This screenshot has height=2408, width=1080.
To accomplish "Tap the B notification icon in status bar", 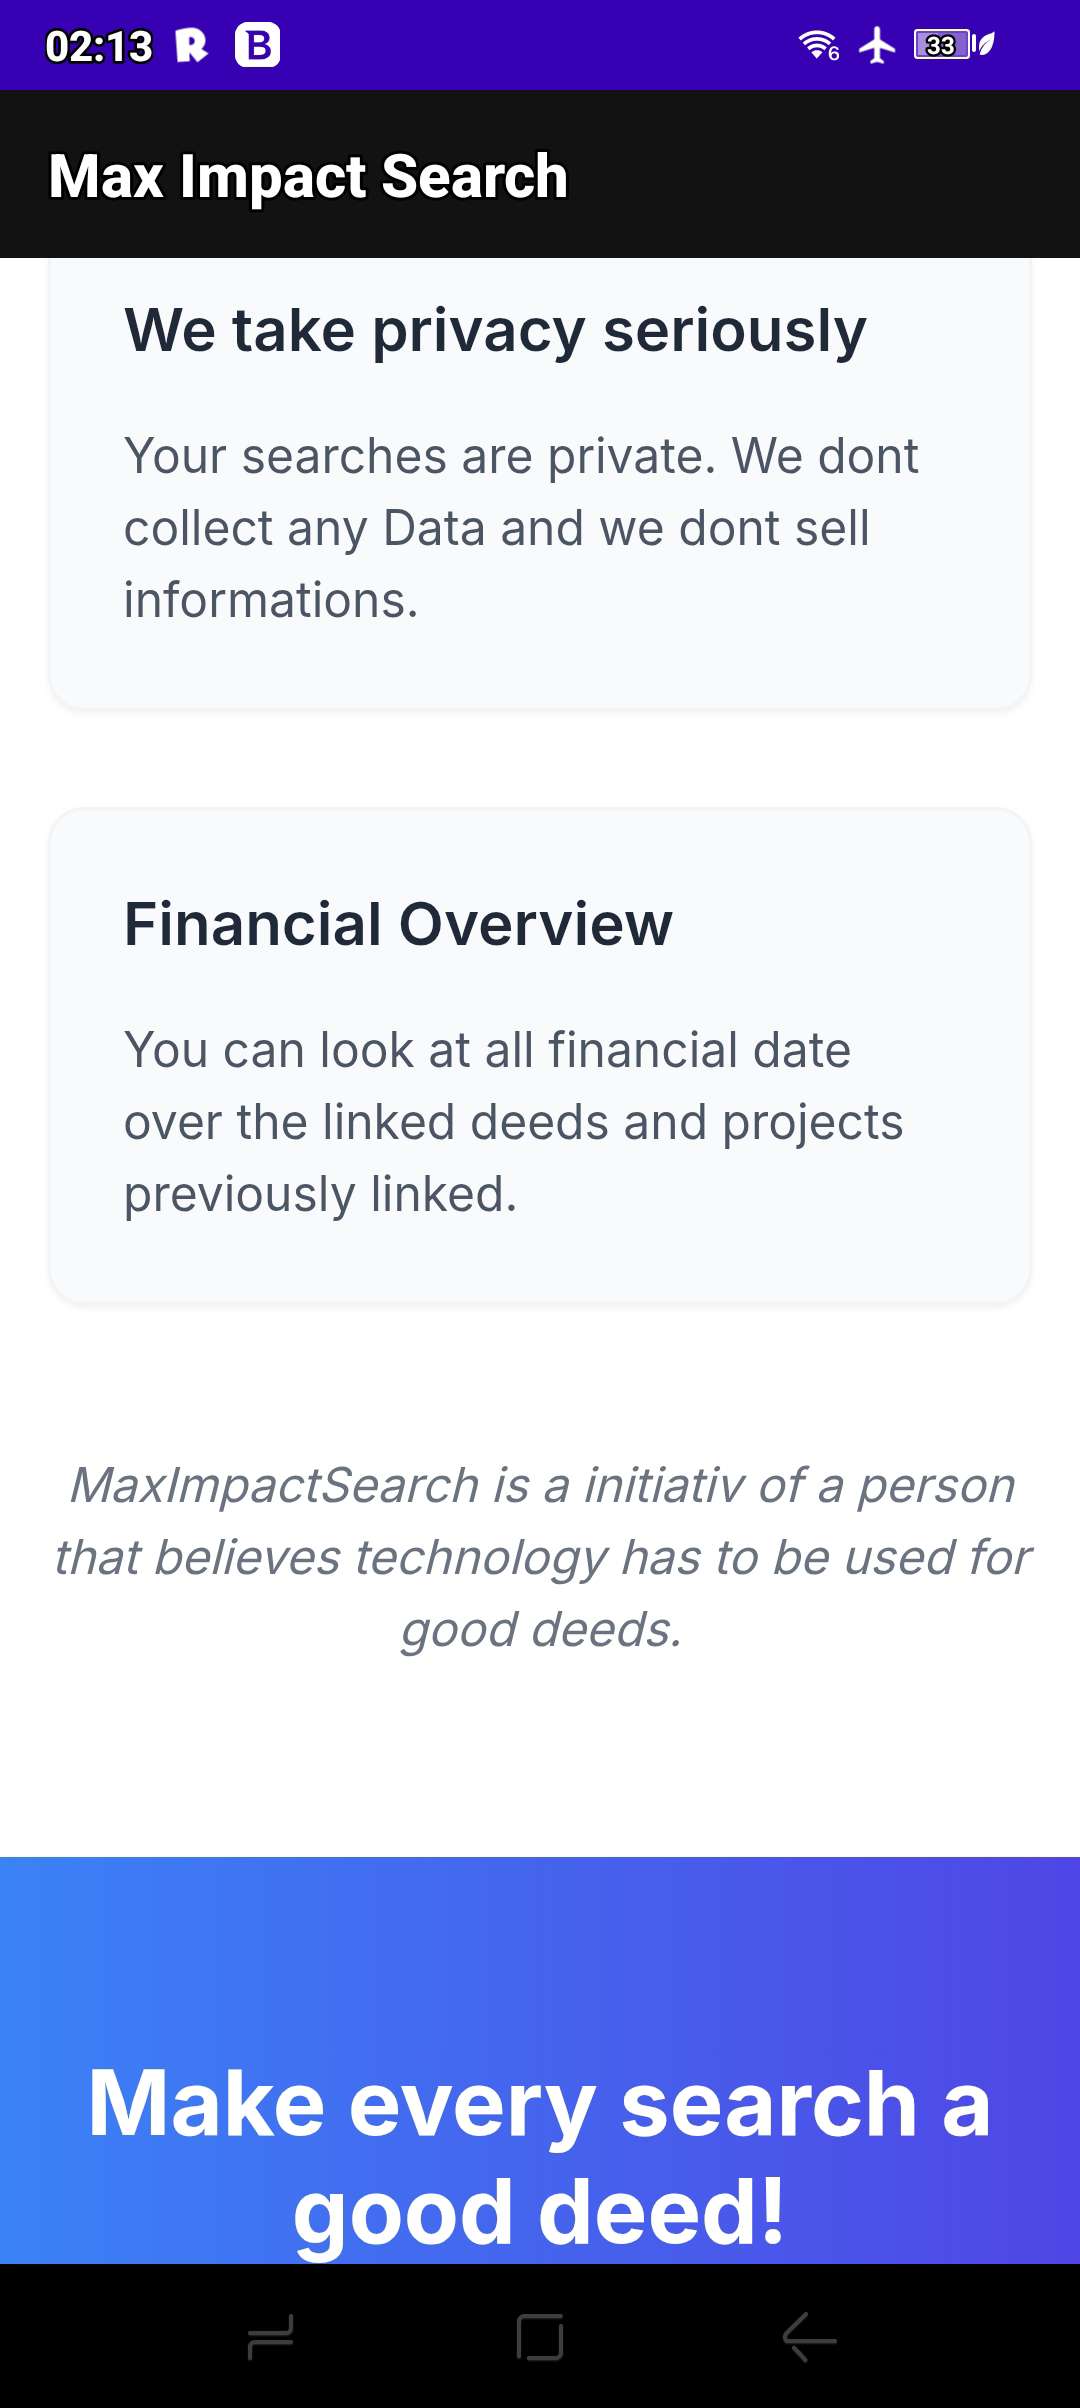I will tap(257, 45).
